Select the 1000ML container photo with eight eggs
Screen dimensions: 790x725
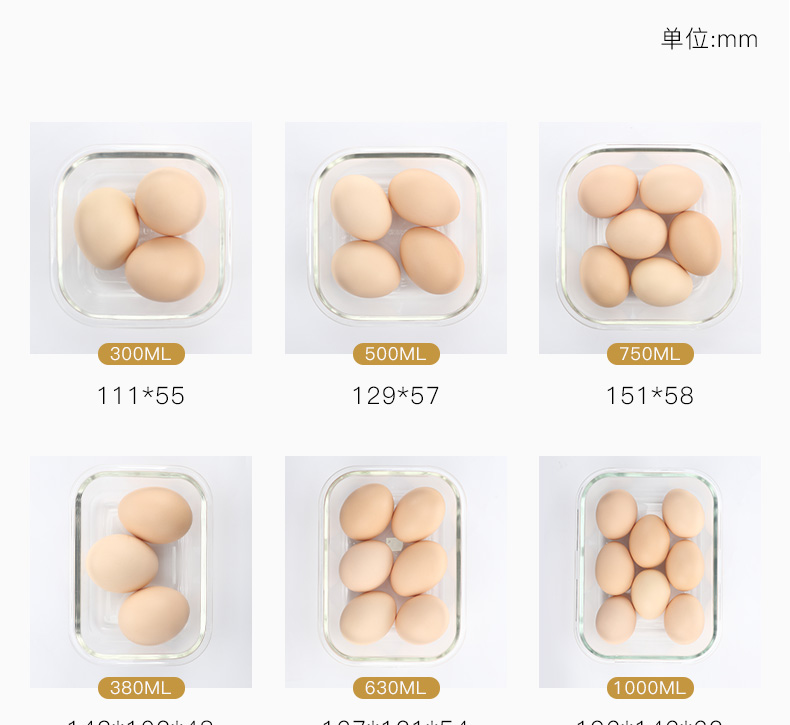click(650, 571)
